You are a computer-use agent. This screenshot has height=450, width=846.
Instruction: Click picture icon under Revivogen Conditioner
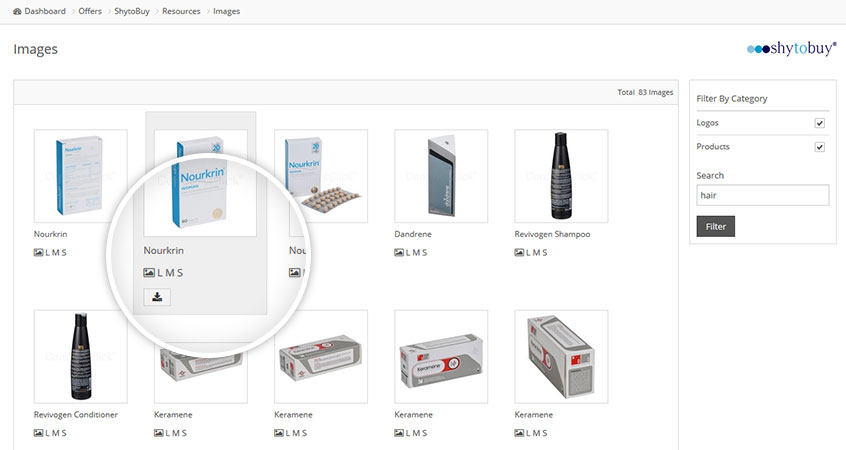coord(38,433)
